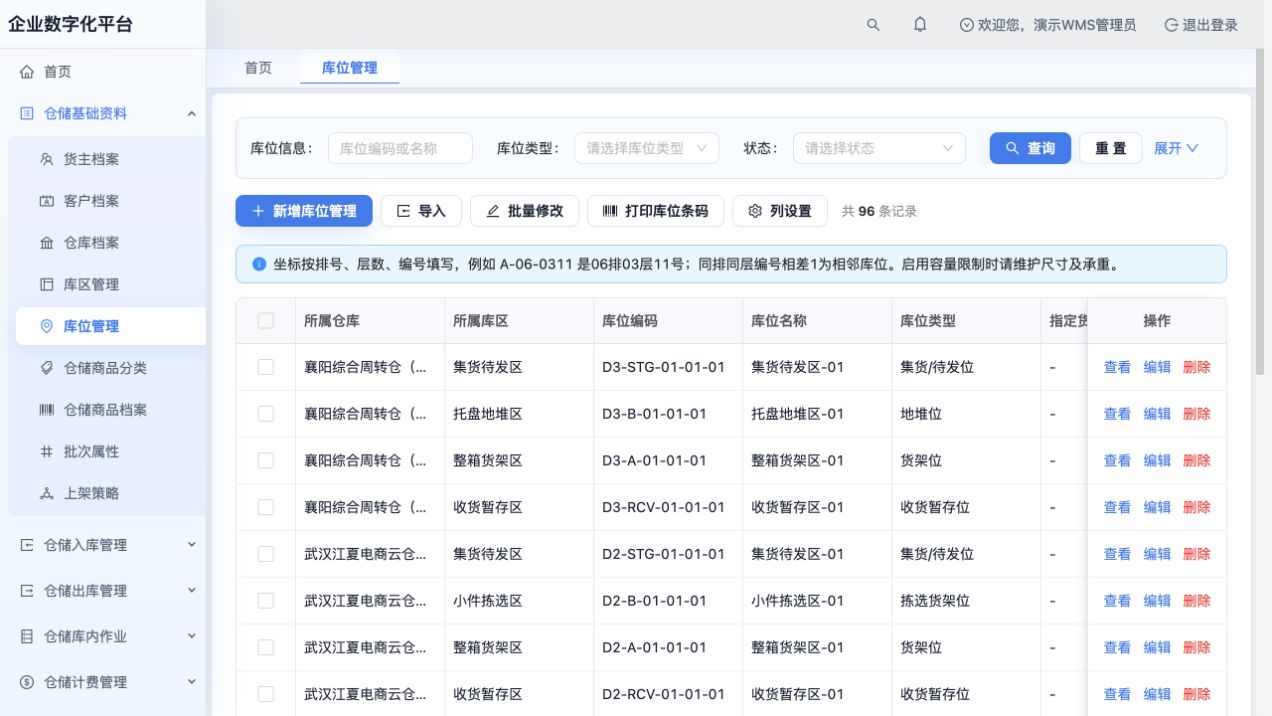Click the 企业数字化平台 title
Screen dimensions: 1272x716
(x=70, y=25)
